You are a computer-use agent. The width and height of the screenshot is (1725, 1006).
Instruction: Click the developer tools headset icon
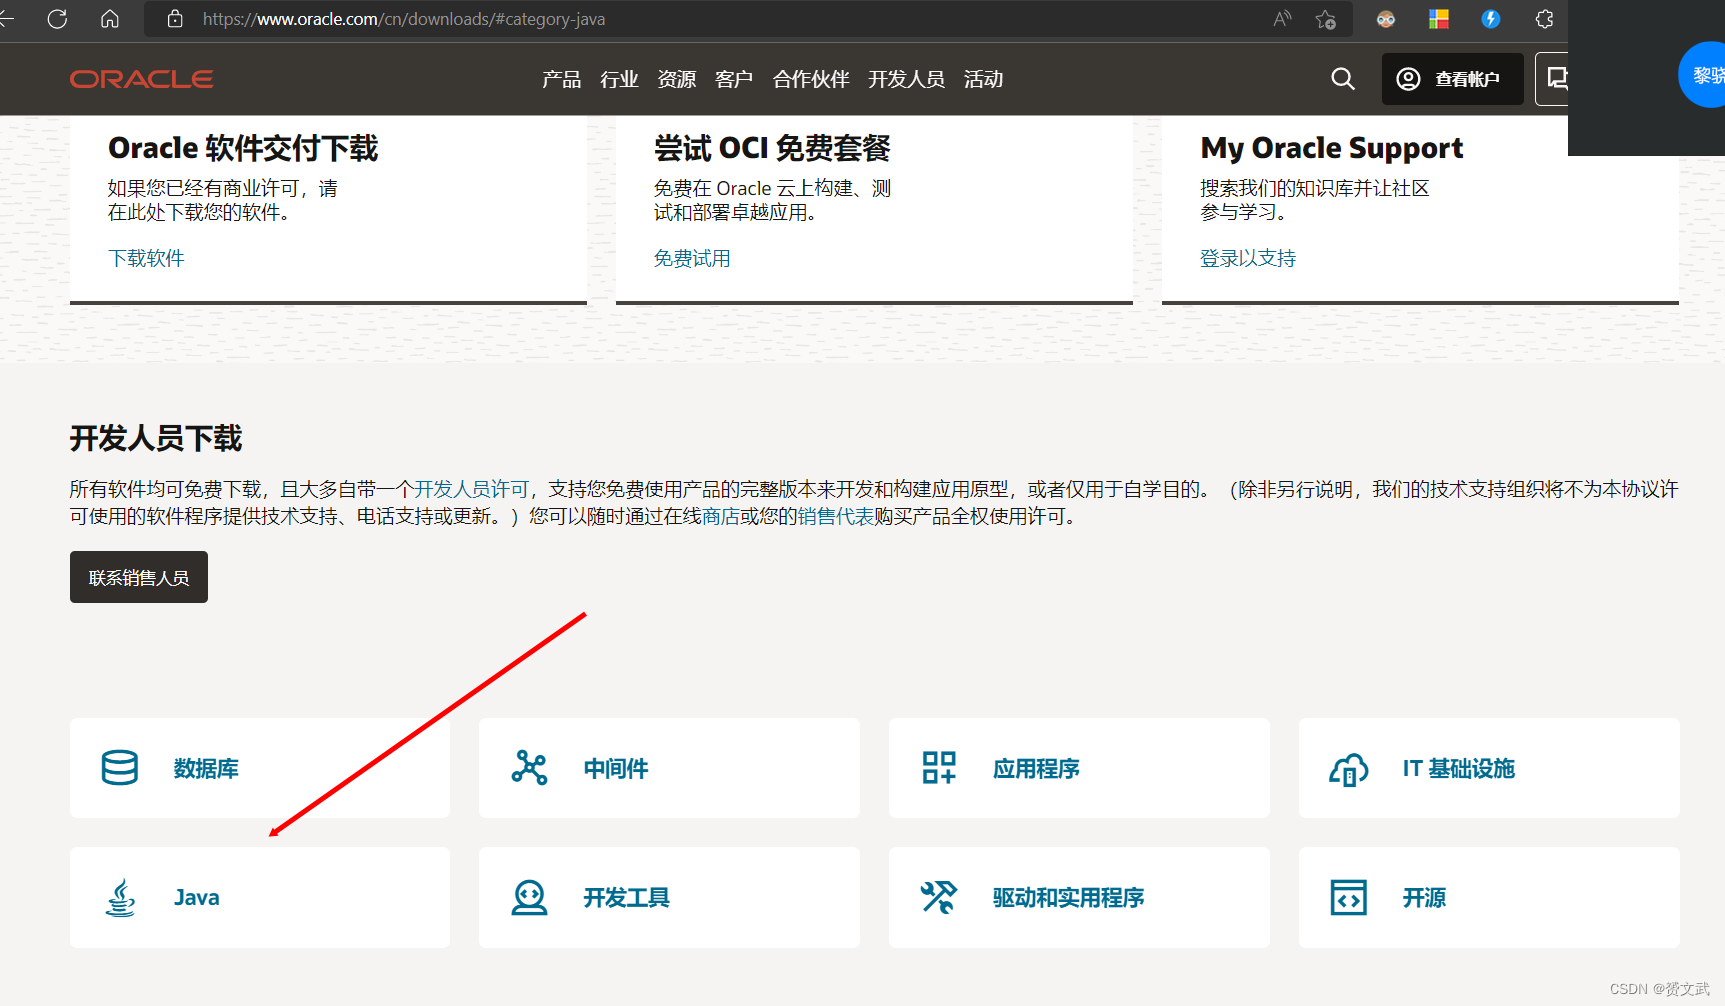pos(529,898)
